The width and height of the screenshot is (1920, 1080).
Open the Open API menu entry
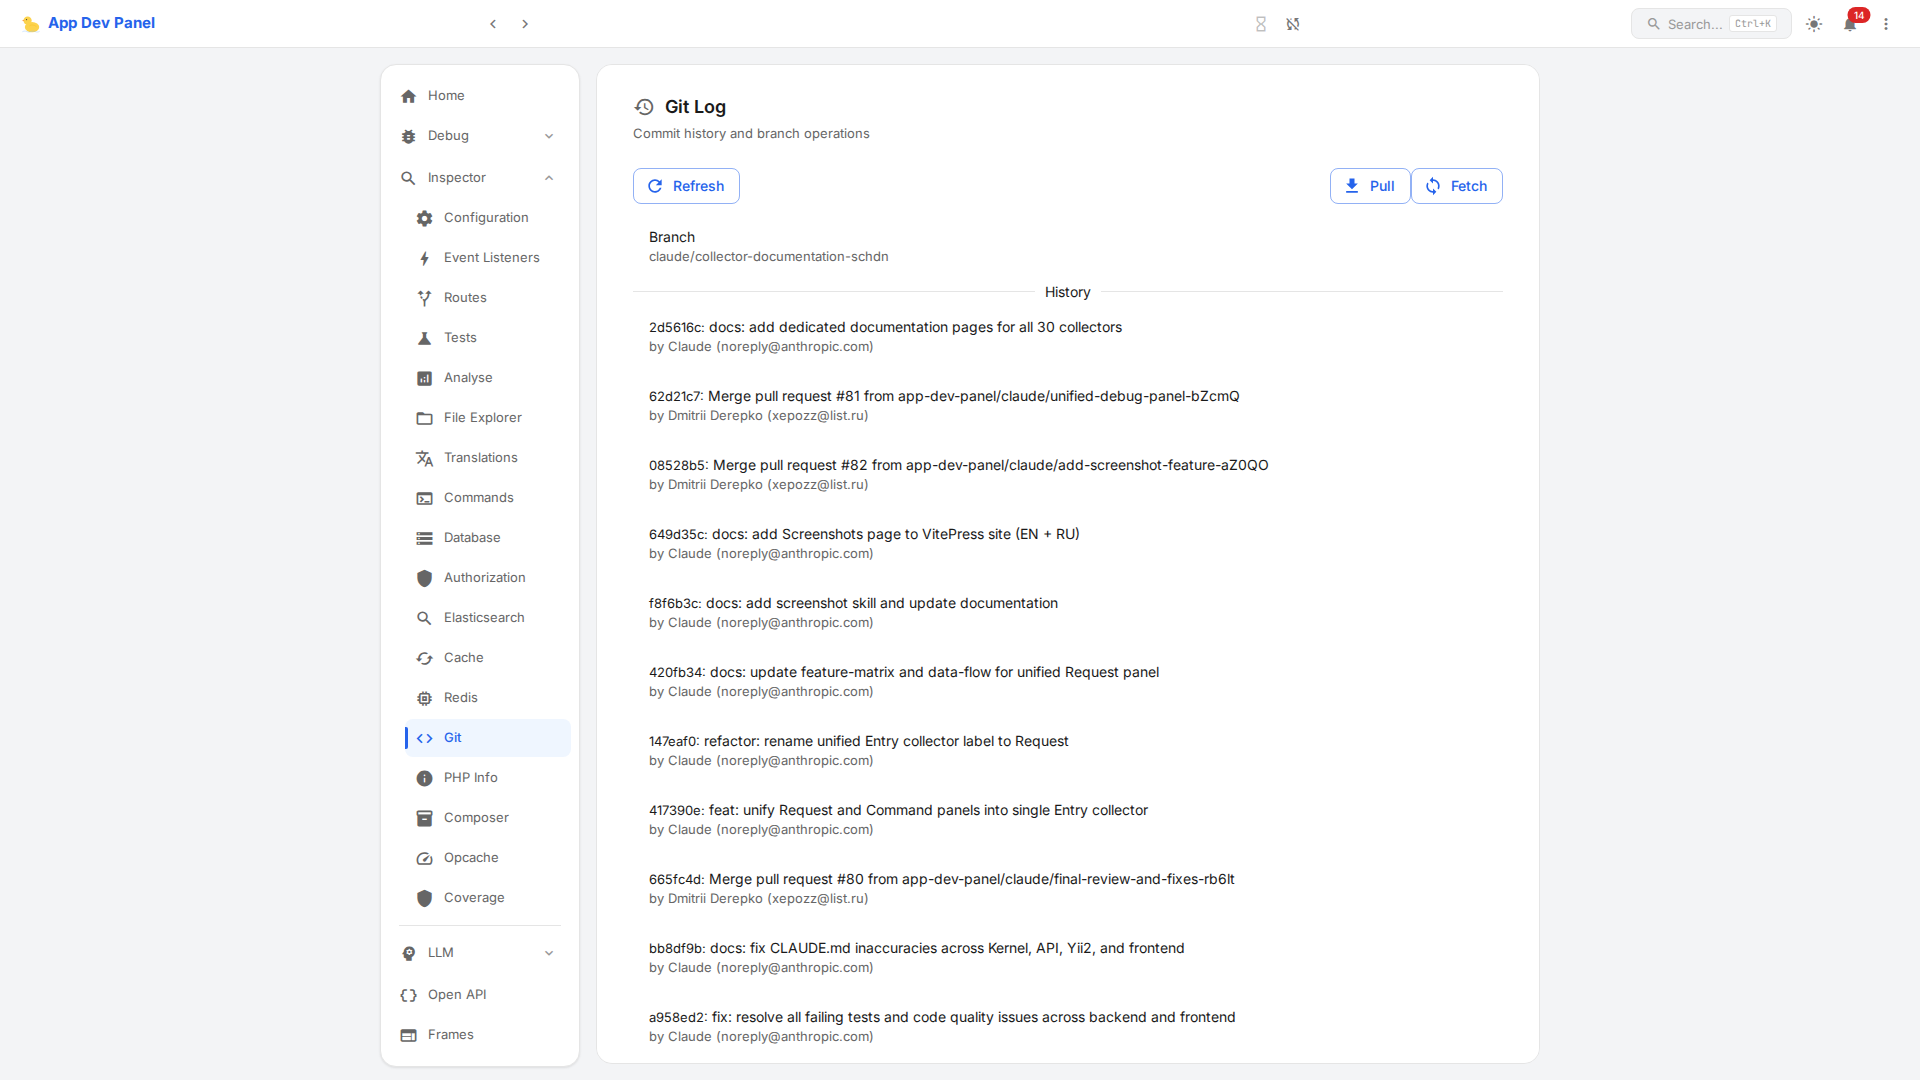click(456, 994)
